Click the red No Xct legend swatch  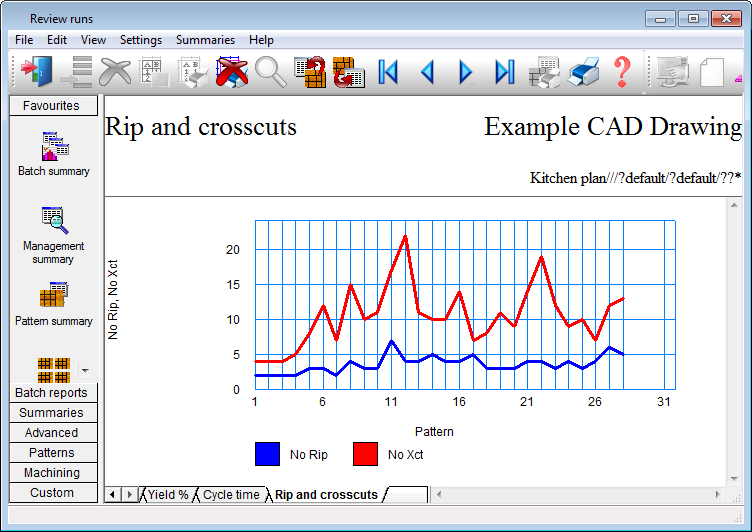click(365, 454)
